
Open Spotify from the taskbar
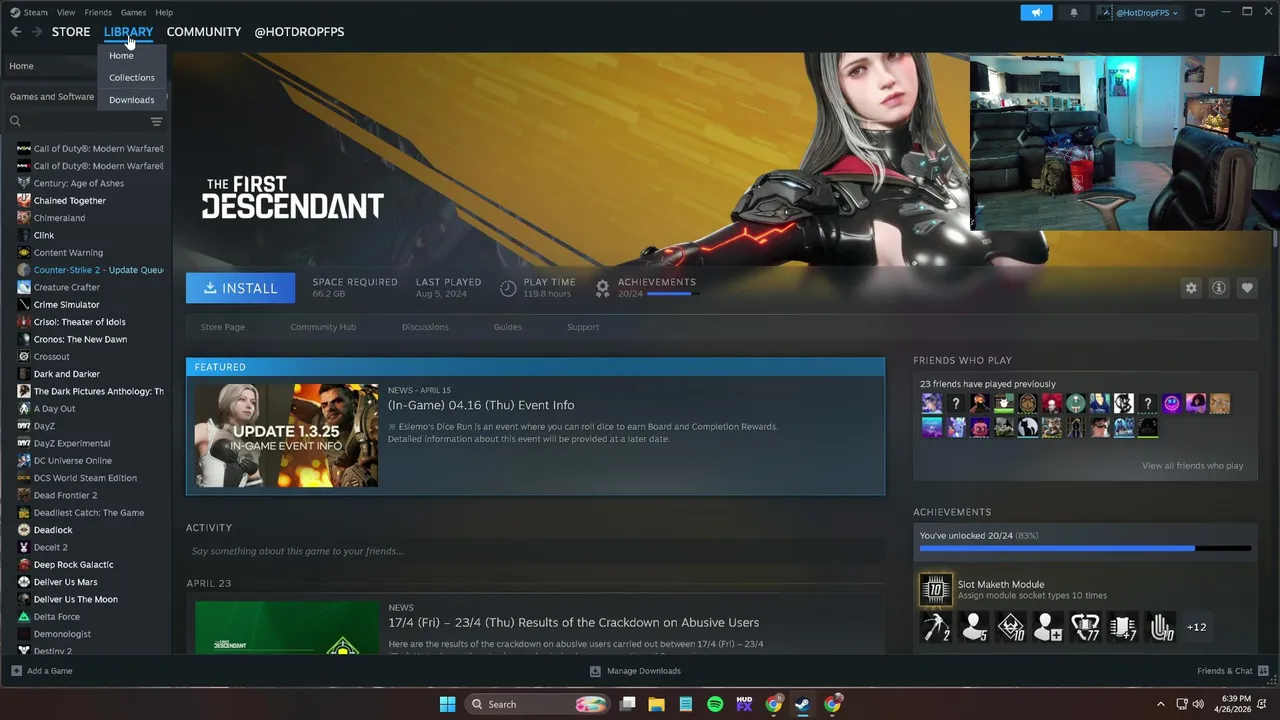pos(715,704)
